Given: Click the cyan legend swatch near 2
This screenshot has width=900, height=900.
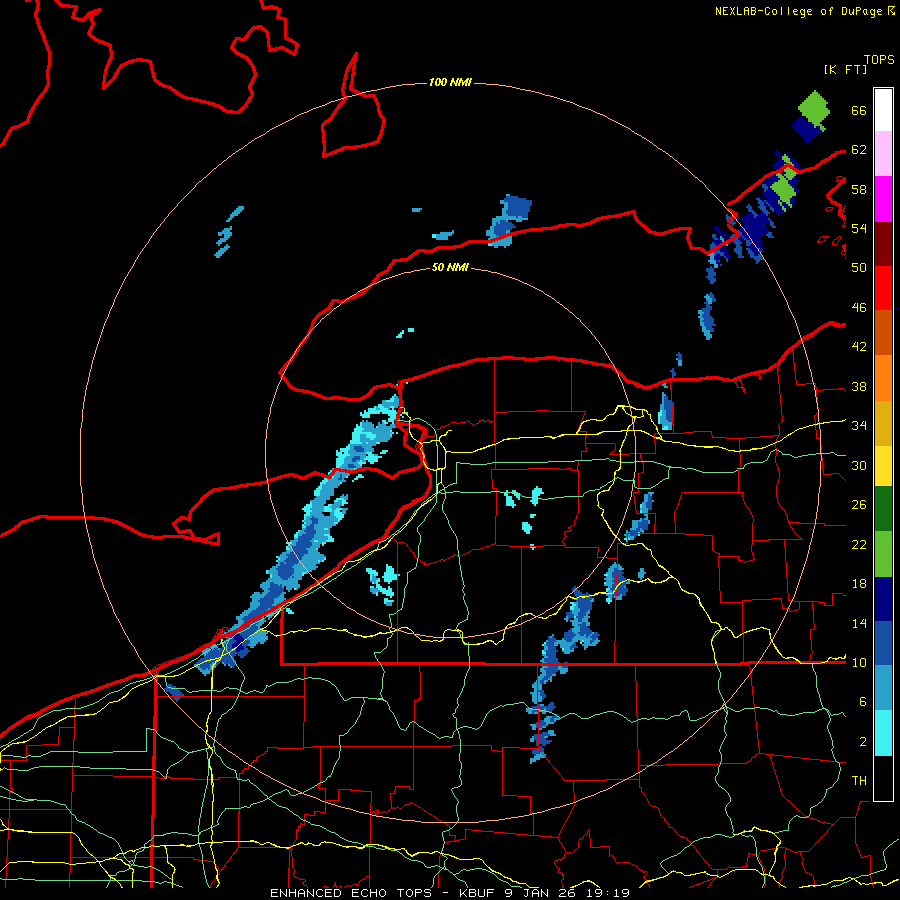Looking at the screenshot, I should [x=883, y=732].
